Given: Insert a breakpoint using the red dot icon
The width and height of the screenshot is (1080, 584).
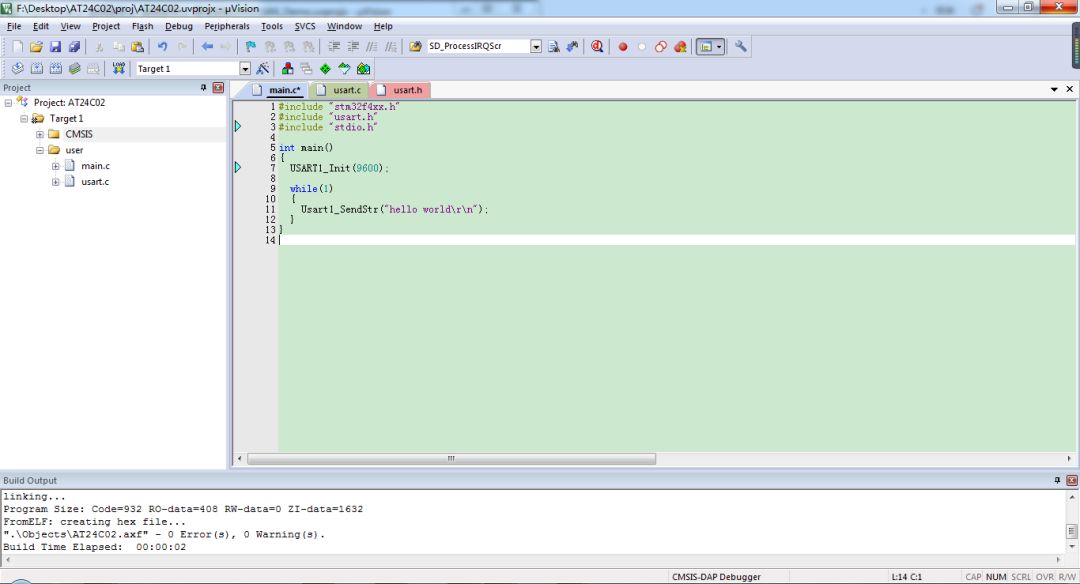Looking at the screenshot, I should 622,47.
